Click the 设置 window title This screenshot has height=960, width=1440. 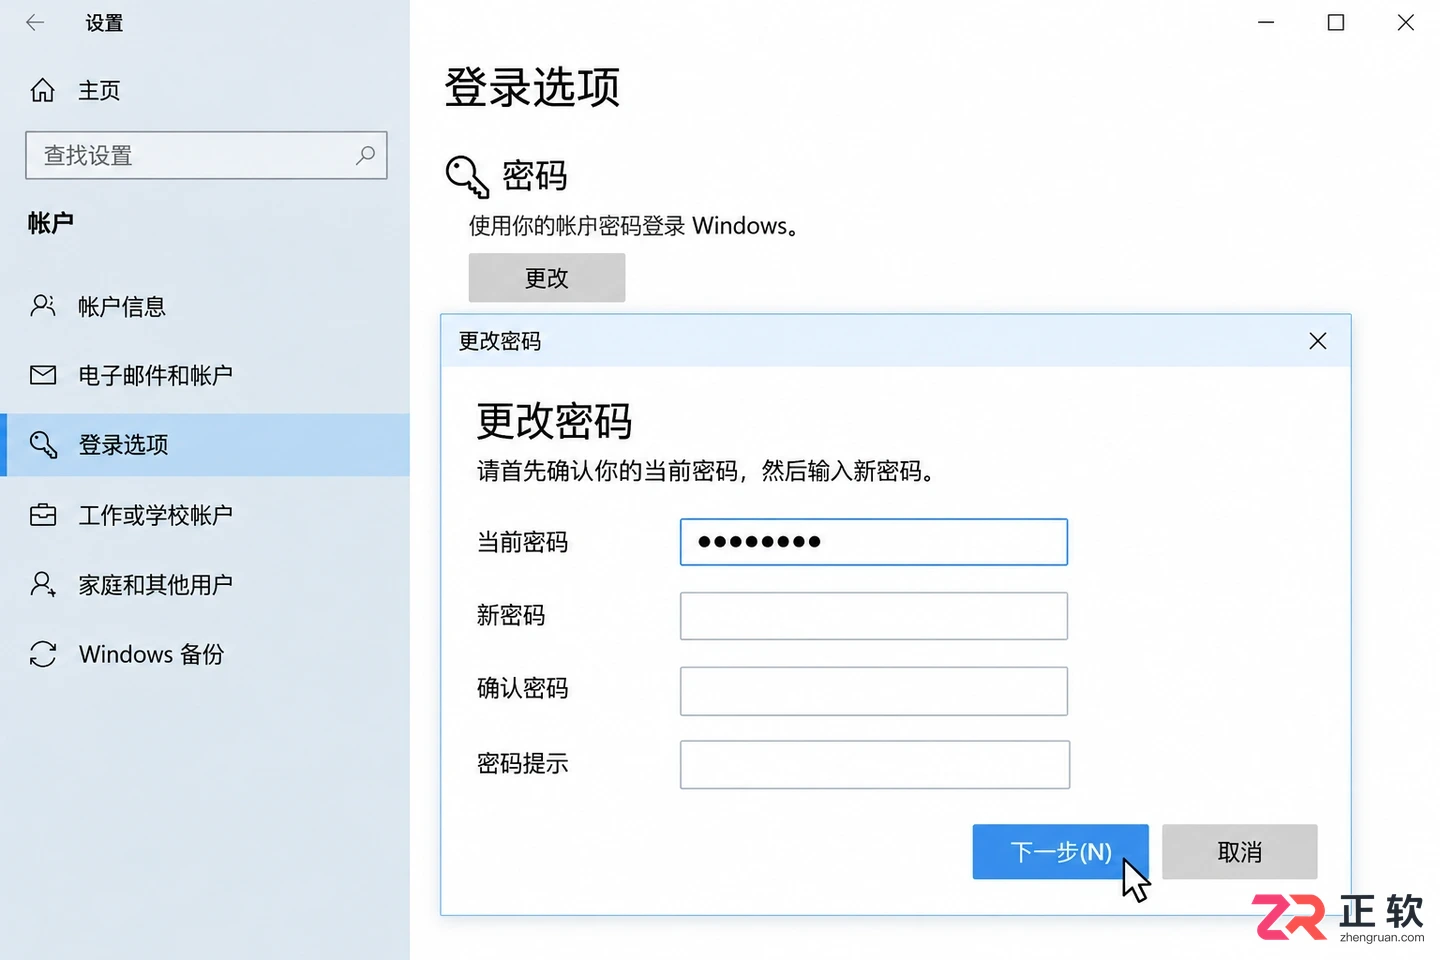pyautogui.click(x=104, y=22)
